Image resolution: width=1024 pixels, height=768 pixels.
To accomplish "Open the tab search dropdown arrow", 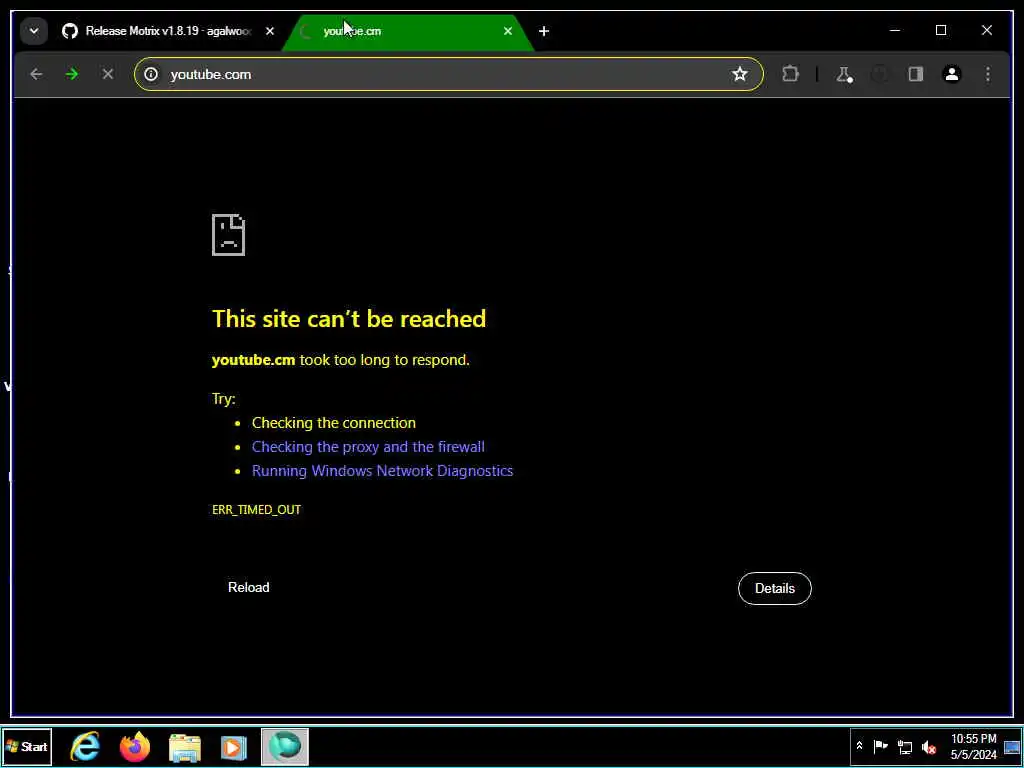I will click(x=34, y=31).
